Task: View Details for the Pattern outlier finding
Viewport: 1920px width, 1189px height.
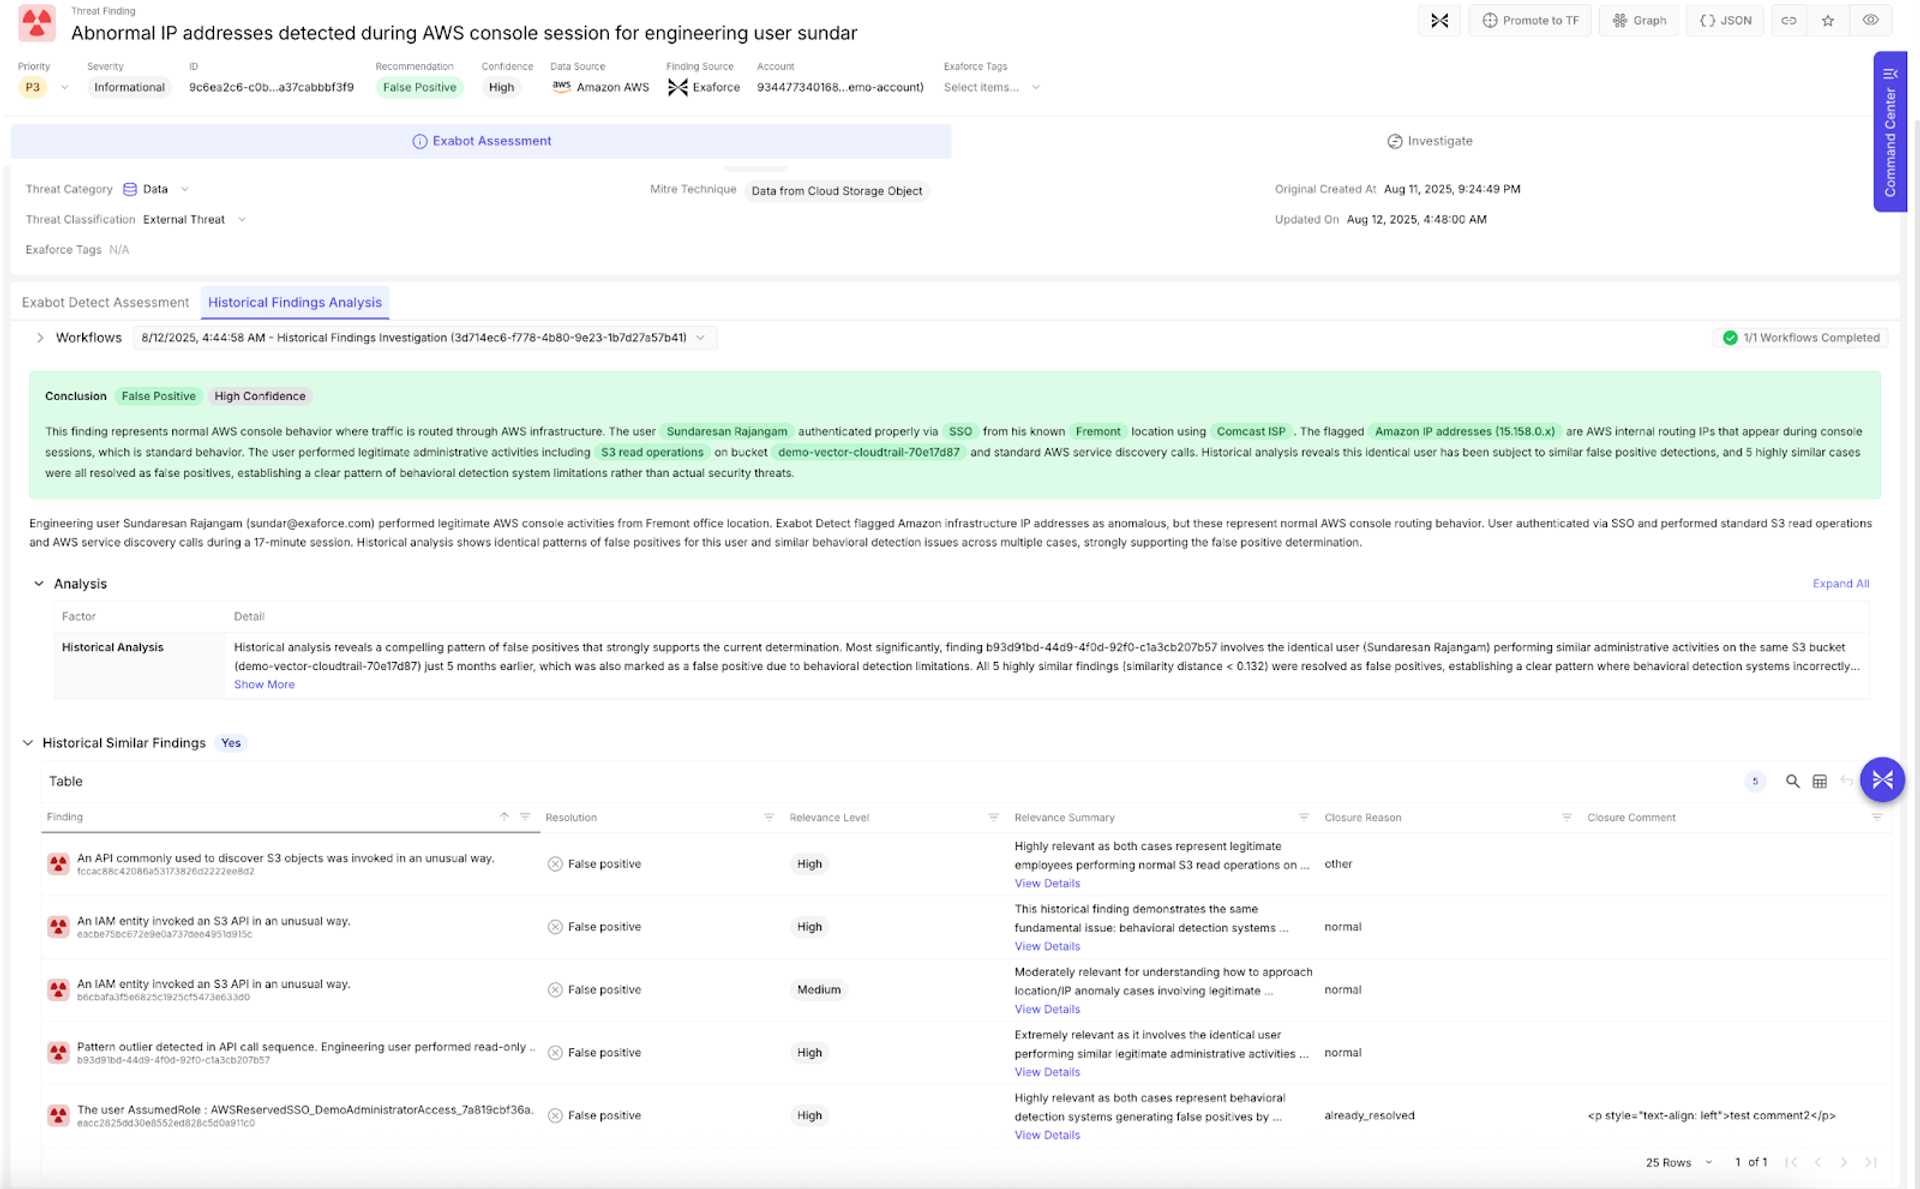Action: pyautogui.click(x=1047, y=1073)
